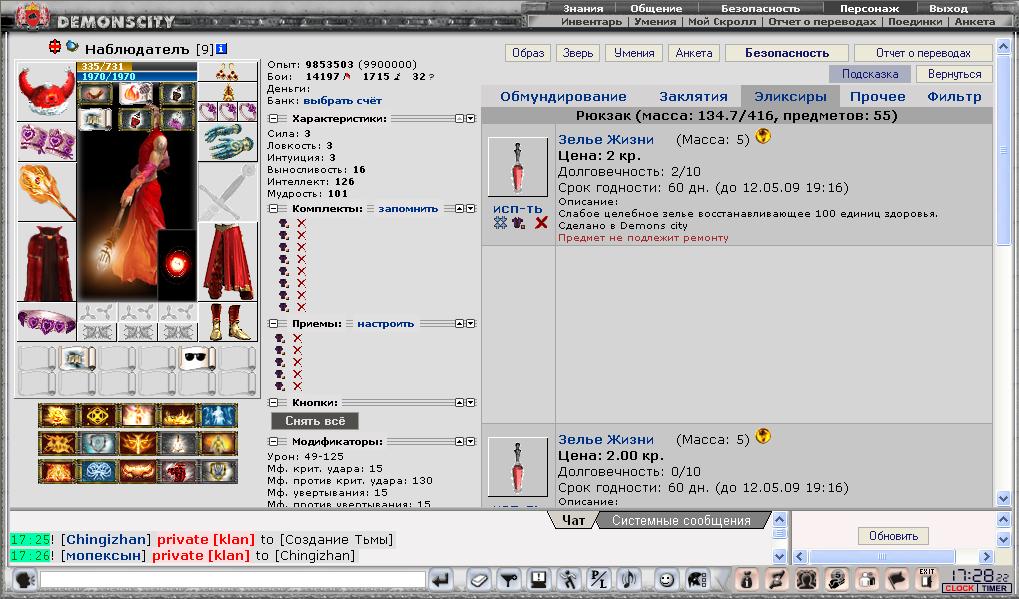Collapse the Кнопки section with minus box
This screenshot has height=599, width=1019.
tap(274, 403)
